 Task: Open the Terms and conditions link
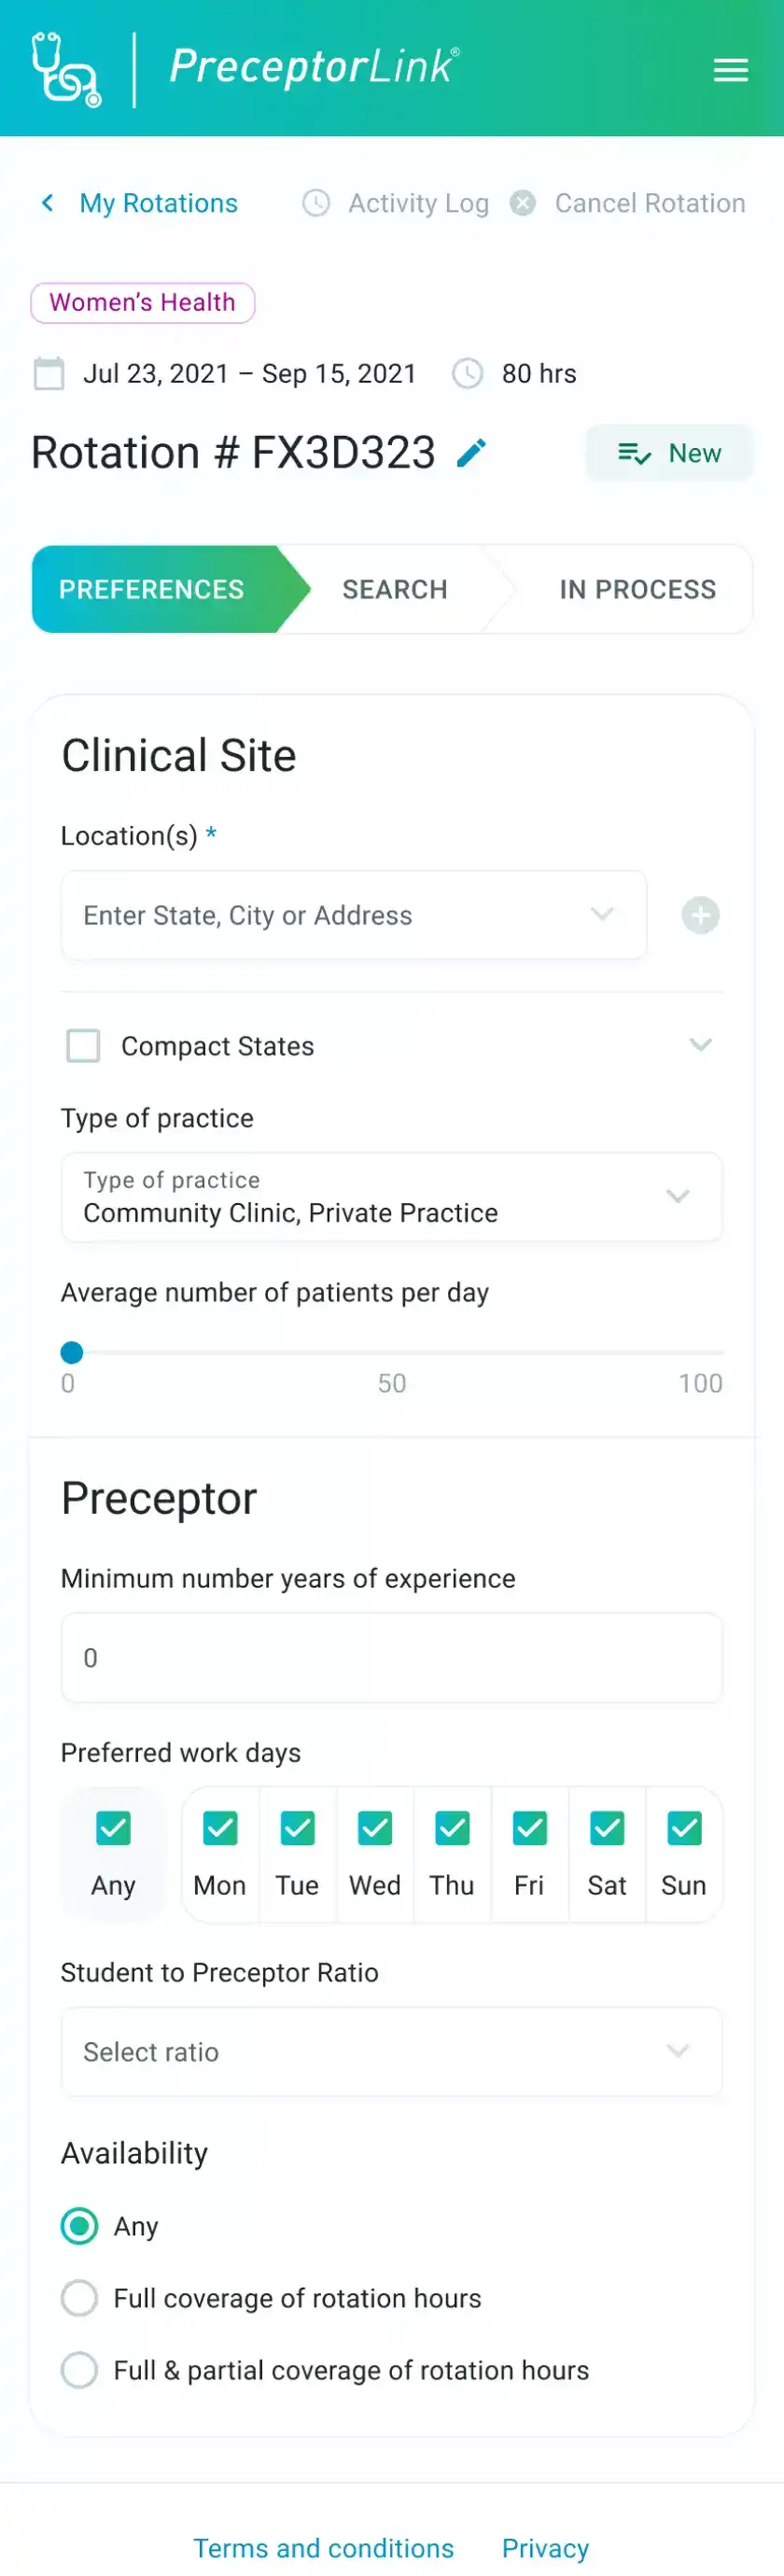pyautogui.click(x=323, y=2547)
